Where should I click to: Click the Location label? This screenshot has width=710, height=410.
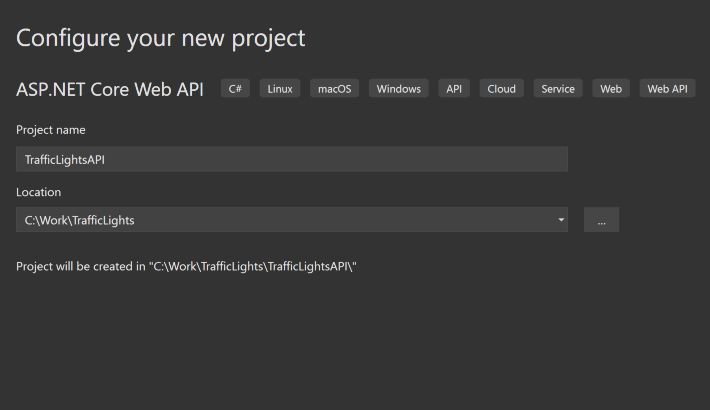click(x=38, y=192)
